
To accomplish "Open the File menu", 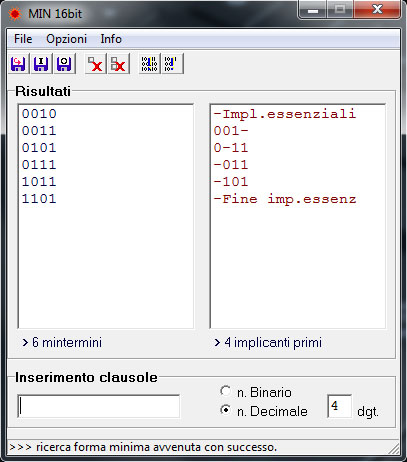I will click(x=23, y=39).
